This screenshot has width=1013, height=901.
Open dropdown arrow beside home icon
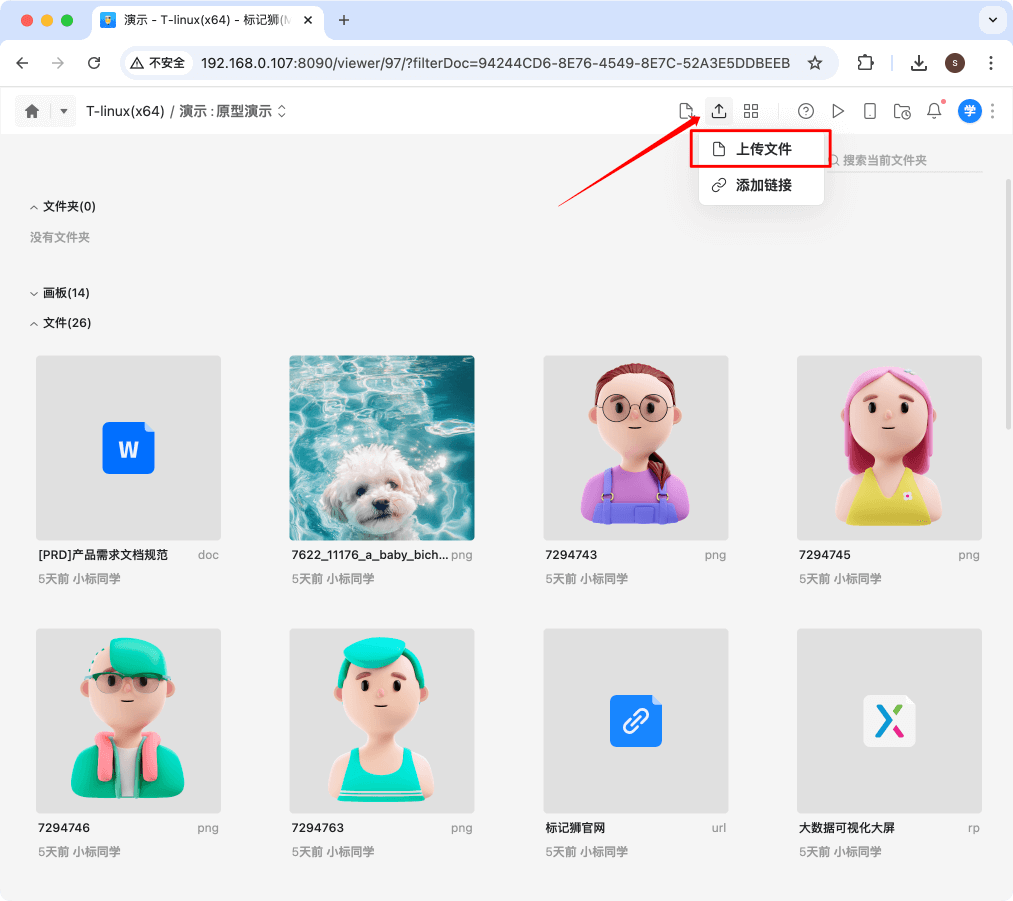click(x=64, y=112)
